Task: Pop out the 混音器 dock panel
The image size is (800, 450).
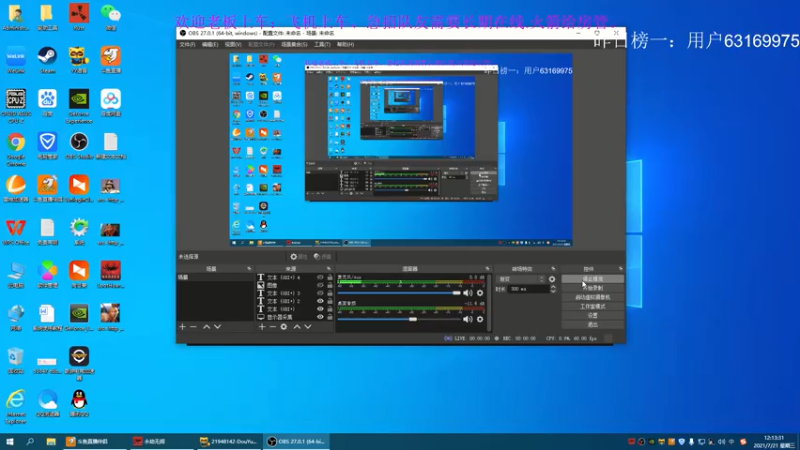Action: (x=487, y=268)
